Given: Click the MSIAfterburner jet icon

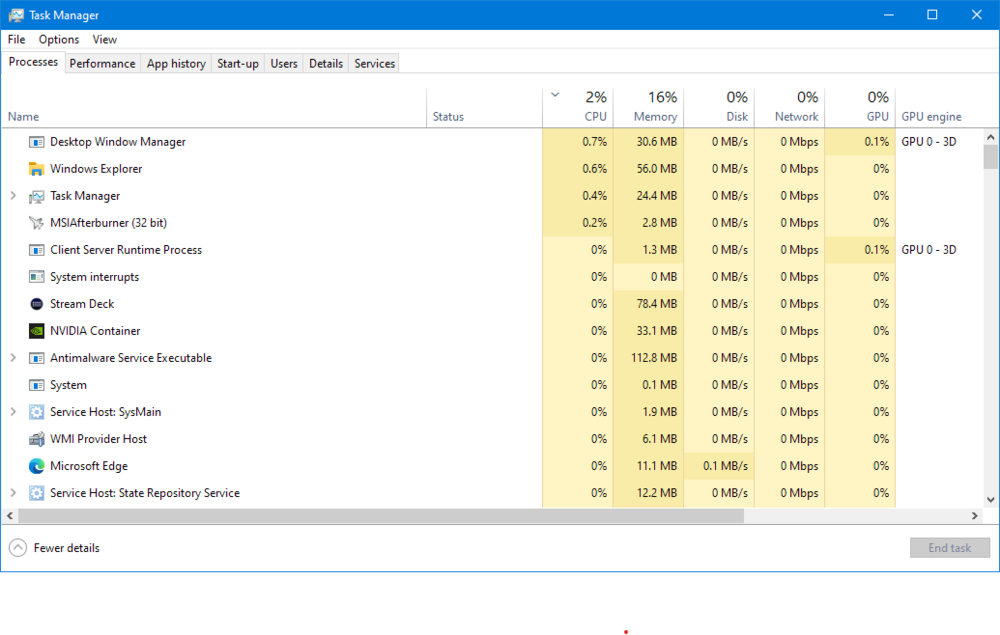Looking at the screenshot, I should (38, 222).
